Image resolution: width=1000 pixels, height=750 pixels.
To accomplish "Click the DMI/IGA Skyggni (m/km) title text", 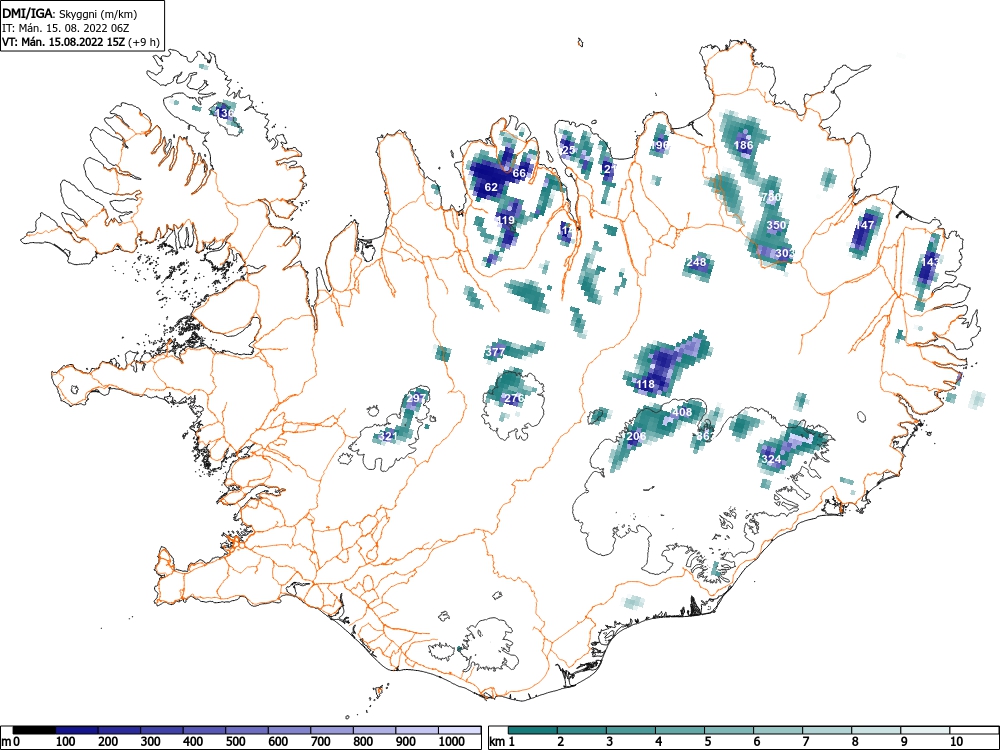I will point(70,13).
